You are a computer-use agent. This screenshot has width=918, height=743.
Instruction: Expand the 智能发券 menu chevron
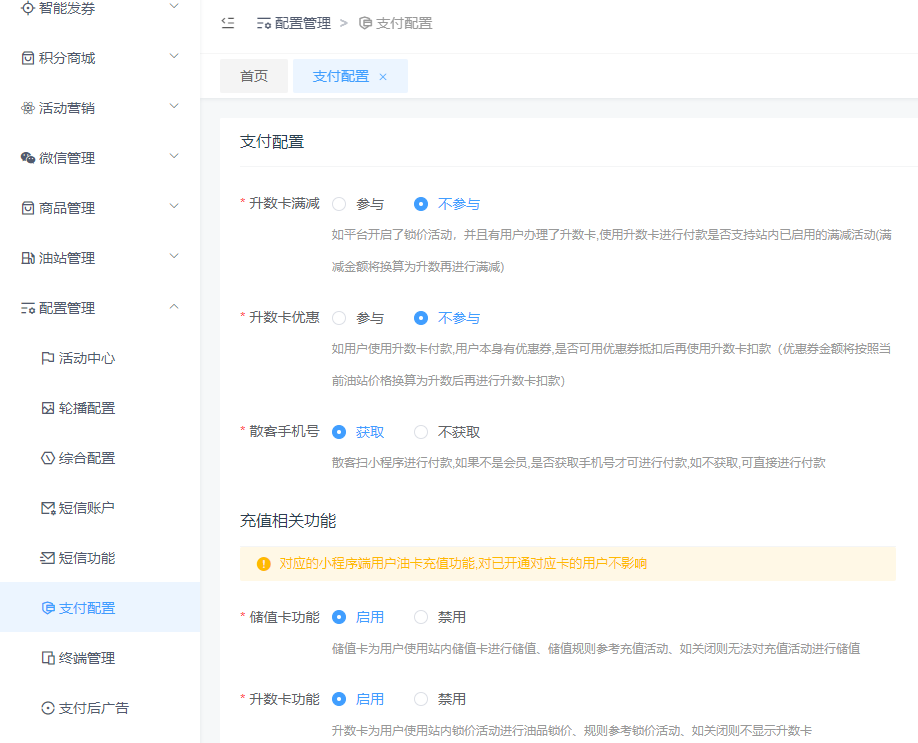point(174,6)
